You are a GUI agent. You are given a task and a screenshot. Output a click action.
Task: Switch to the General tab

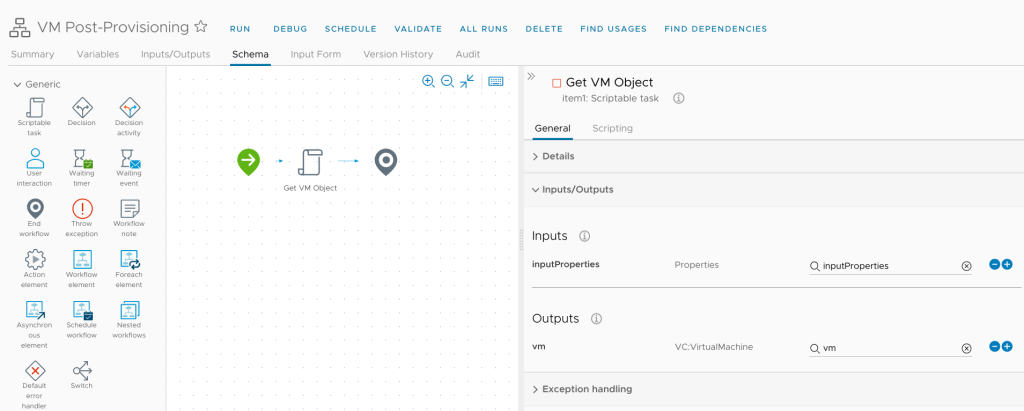pyautogui.click(x=552, y=129)
